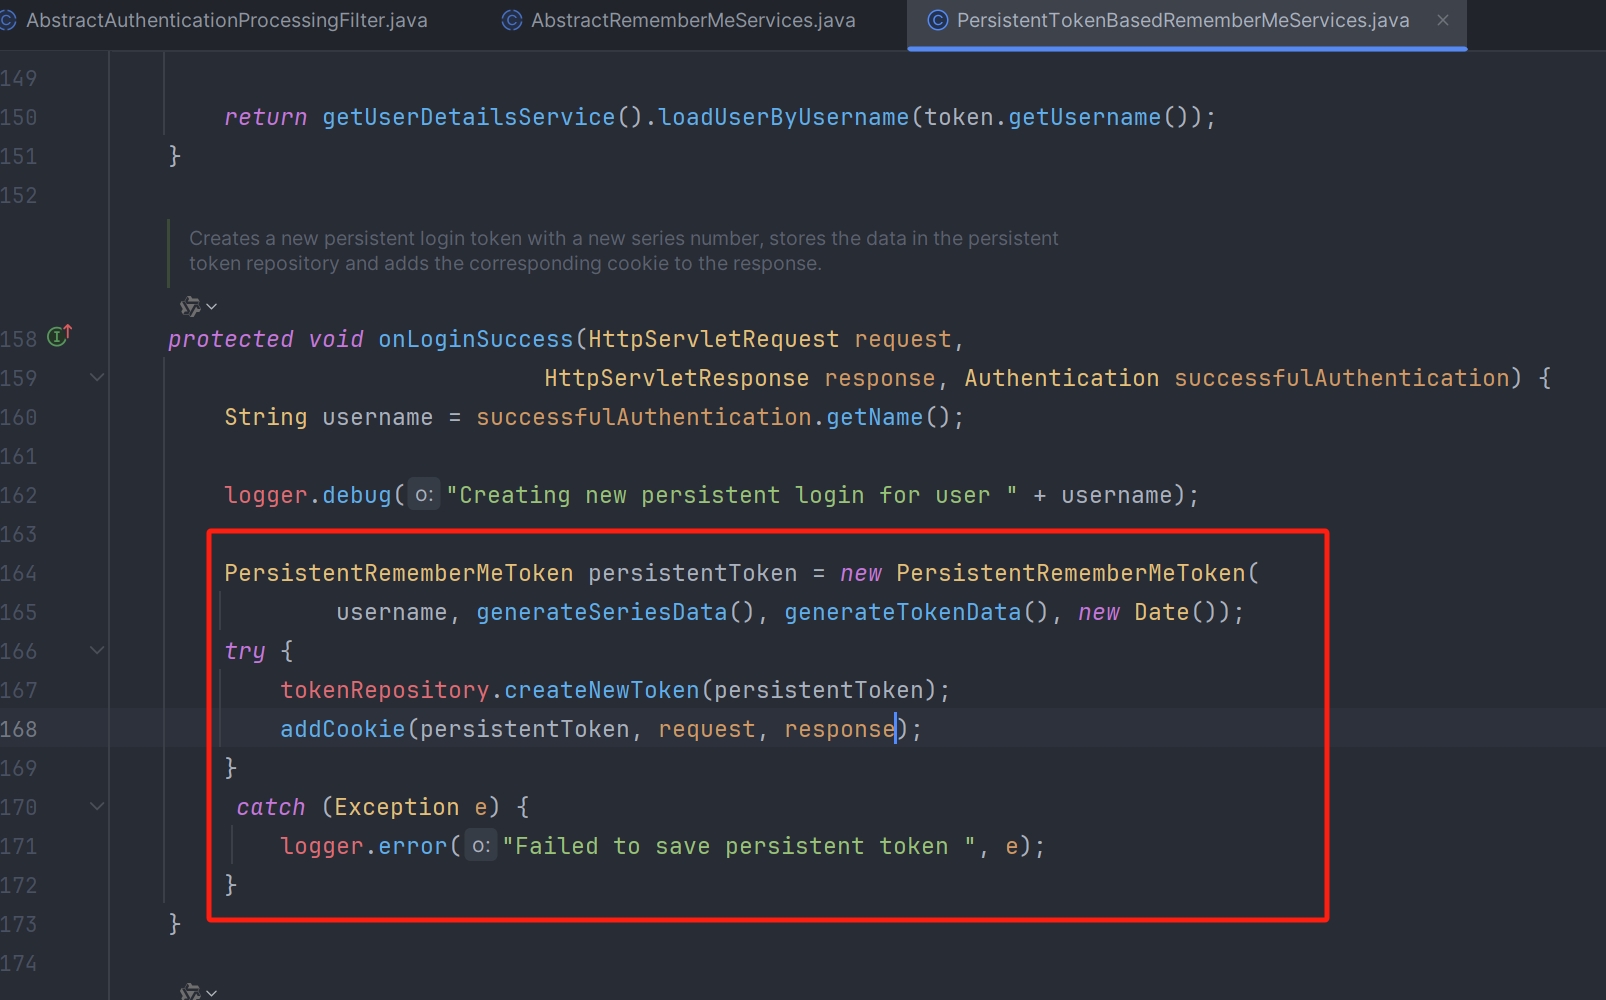This screenshot has height=1000, width=1606.
Task: Click the "Failed to save persistent token" string
Action: coord(739,846)
